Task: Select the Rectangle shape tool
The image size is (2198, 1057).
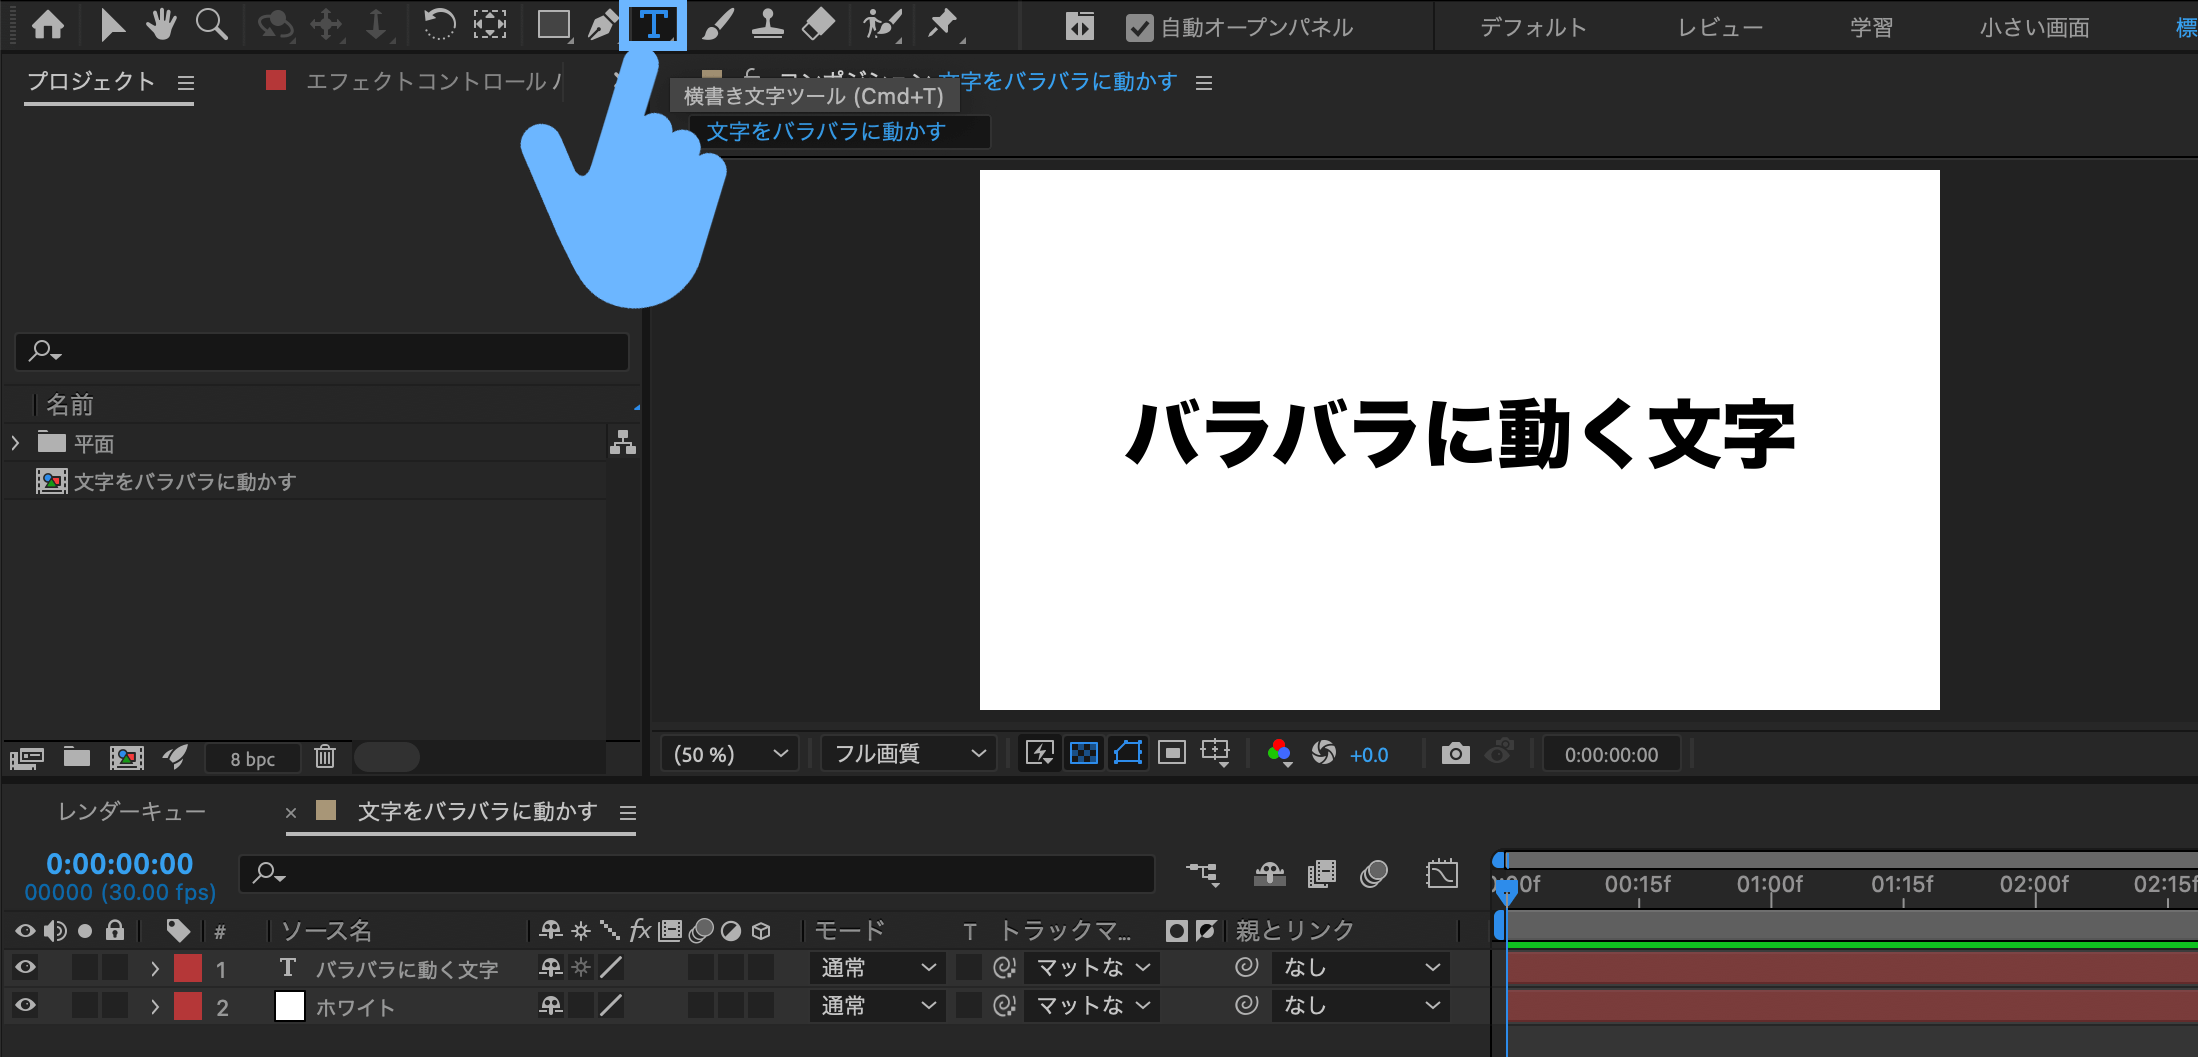Action: point(553,25)
